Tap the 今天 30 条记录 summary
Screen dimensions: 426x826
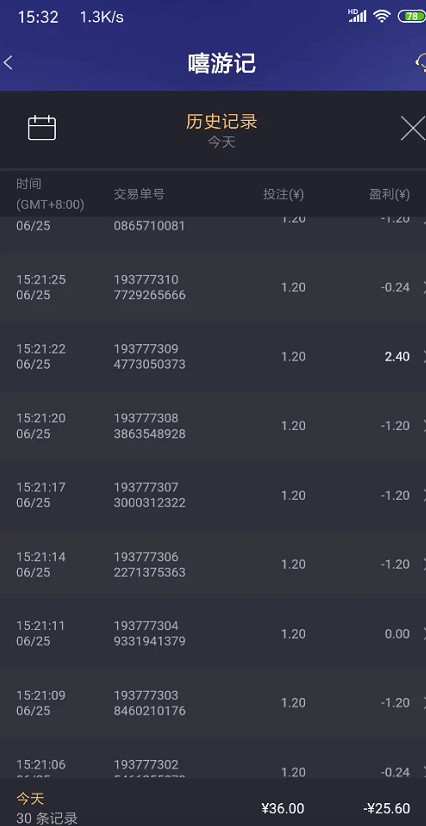47,808
